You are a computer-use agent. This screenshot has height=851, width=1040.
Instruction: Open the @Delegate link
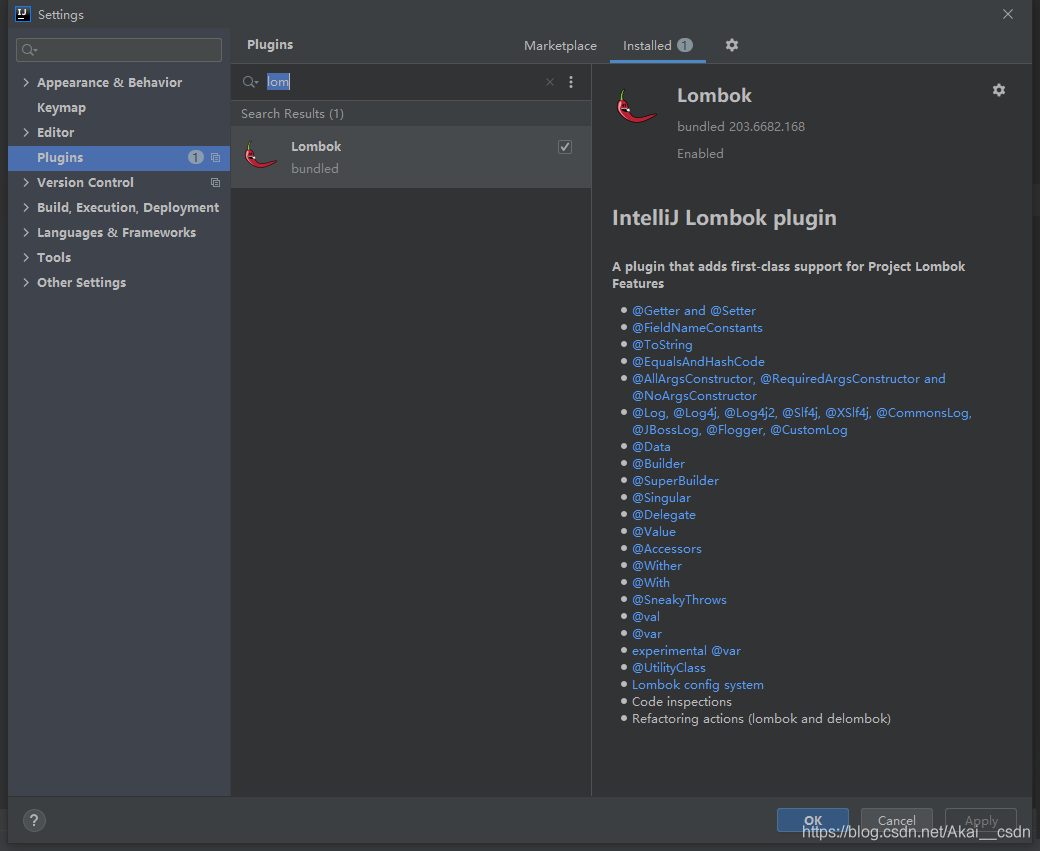[x=664, y=515]
